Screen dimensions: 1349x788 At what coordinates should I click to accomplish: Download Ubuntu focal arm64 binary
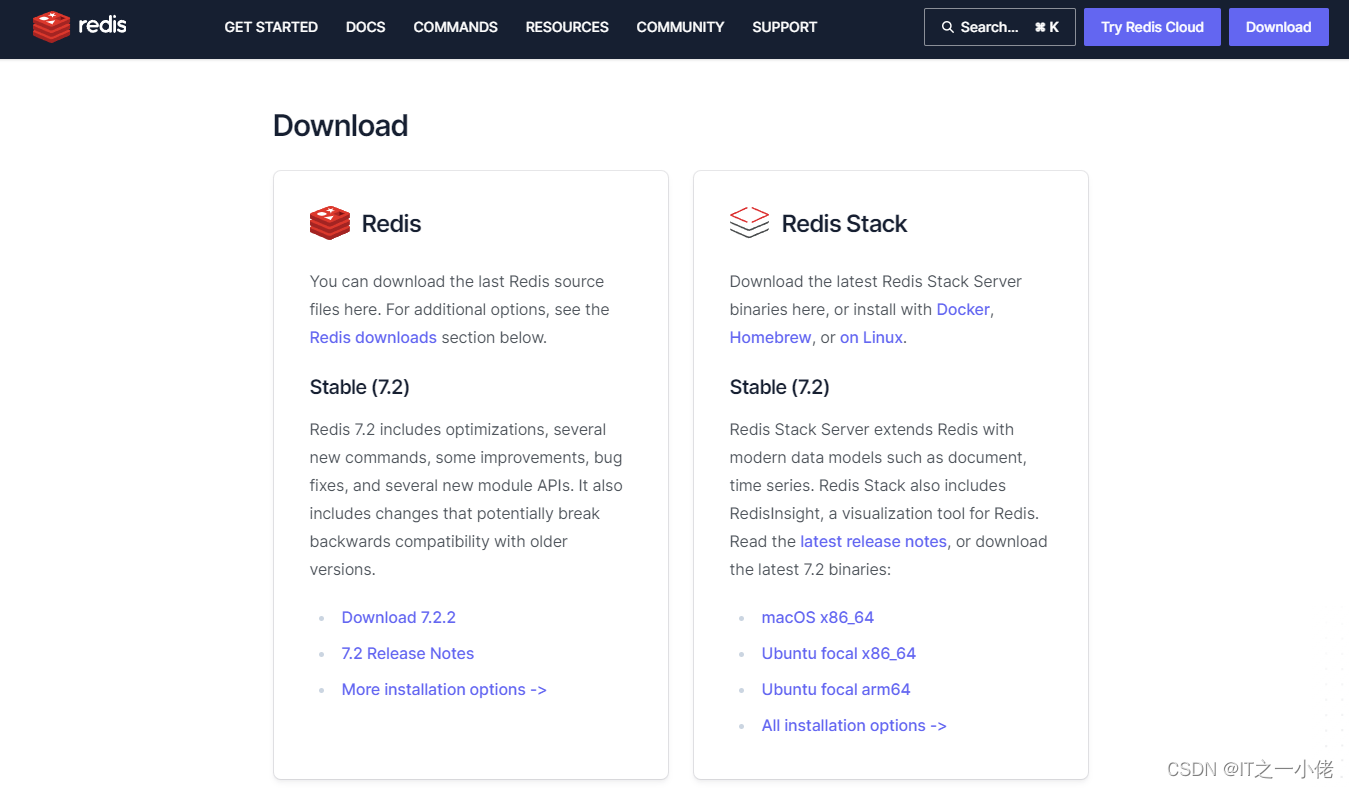836,689
